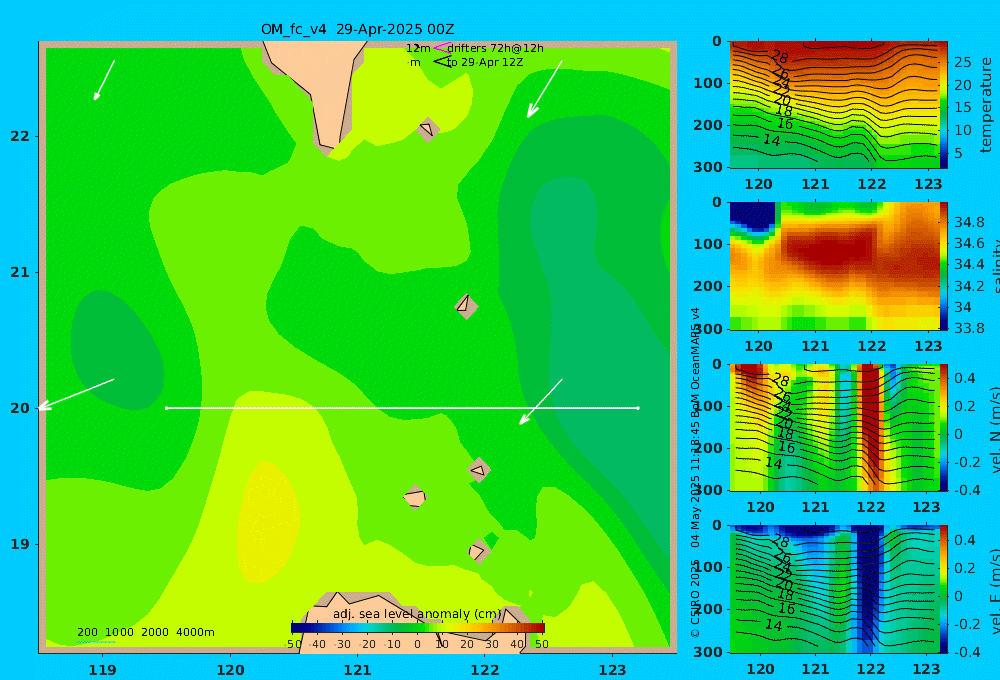Click the temperature color scale bar
Screen dimensions: 1000x680
[943, 105]
